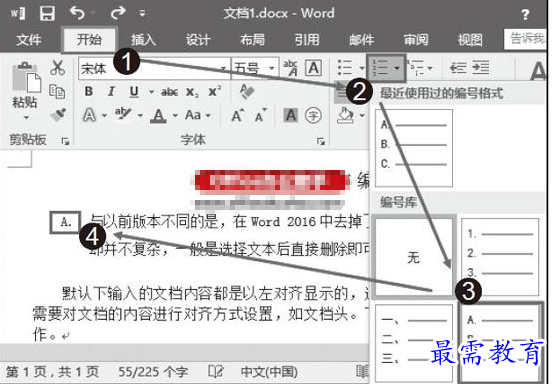The image size is (552, 384).
Task: Switch to the 布局 tab
Action: tap(252, 39)
